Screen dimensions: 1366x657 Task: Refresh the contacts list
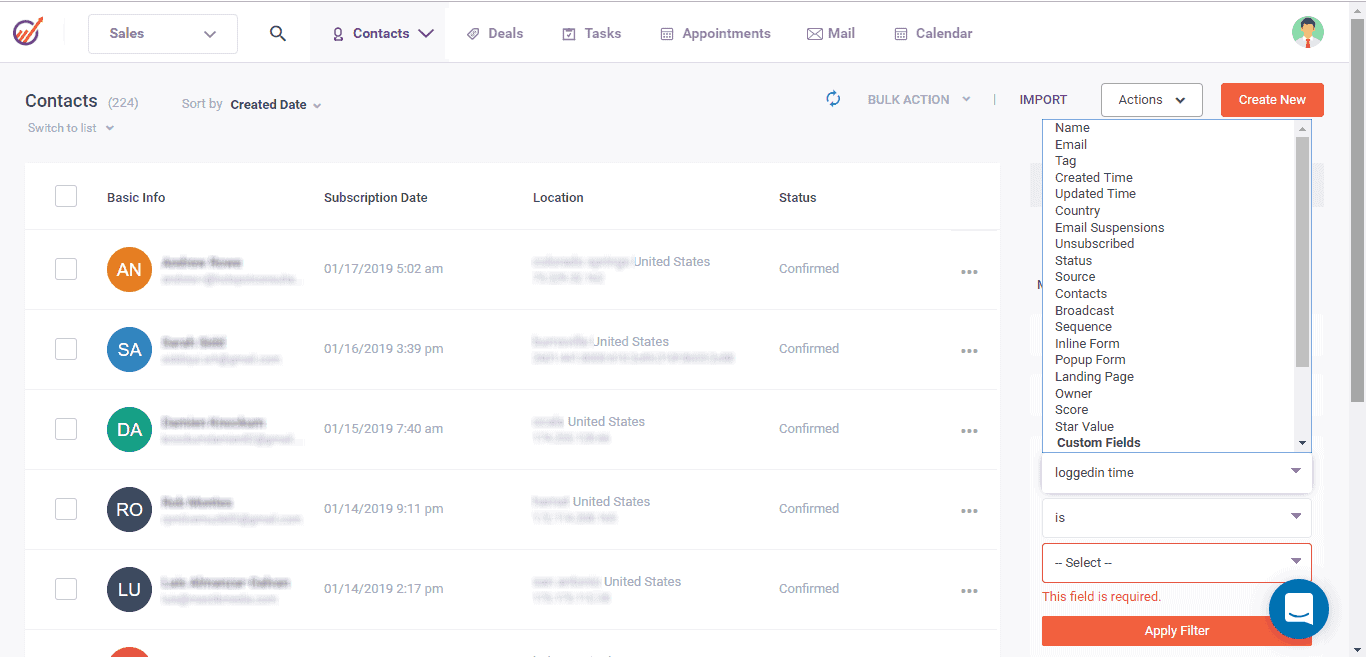(x=833, y=99)
